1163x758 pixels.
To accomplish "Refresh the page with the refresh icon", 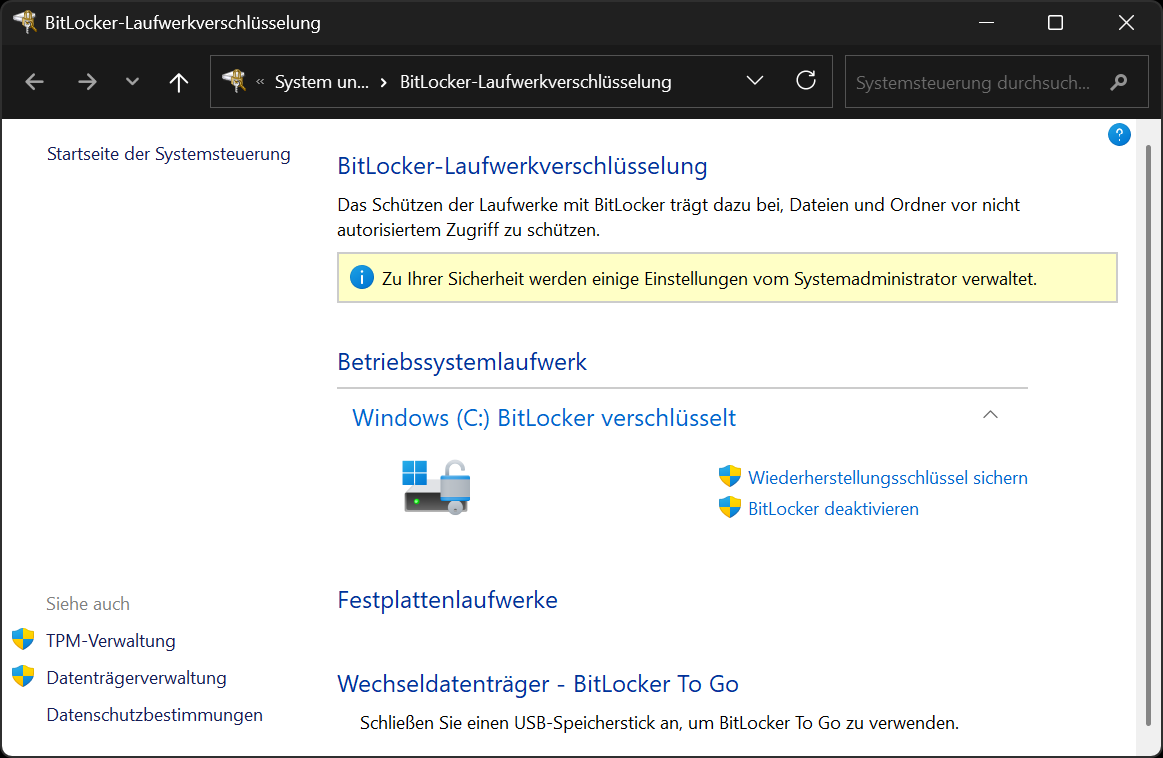I will (x=806, y=81).
